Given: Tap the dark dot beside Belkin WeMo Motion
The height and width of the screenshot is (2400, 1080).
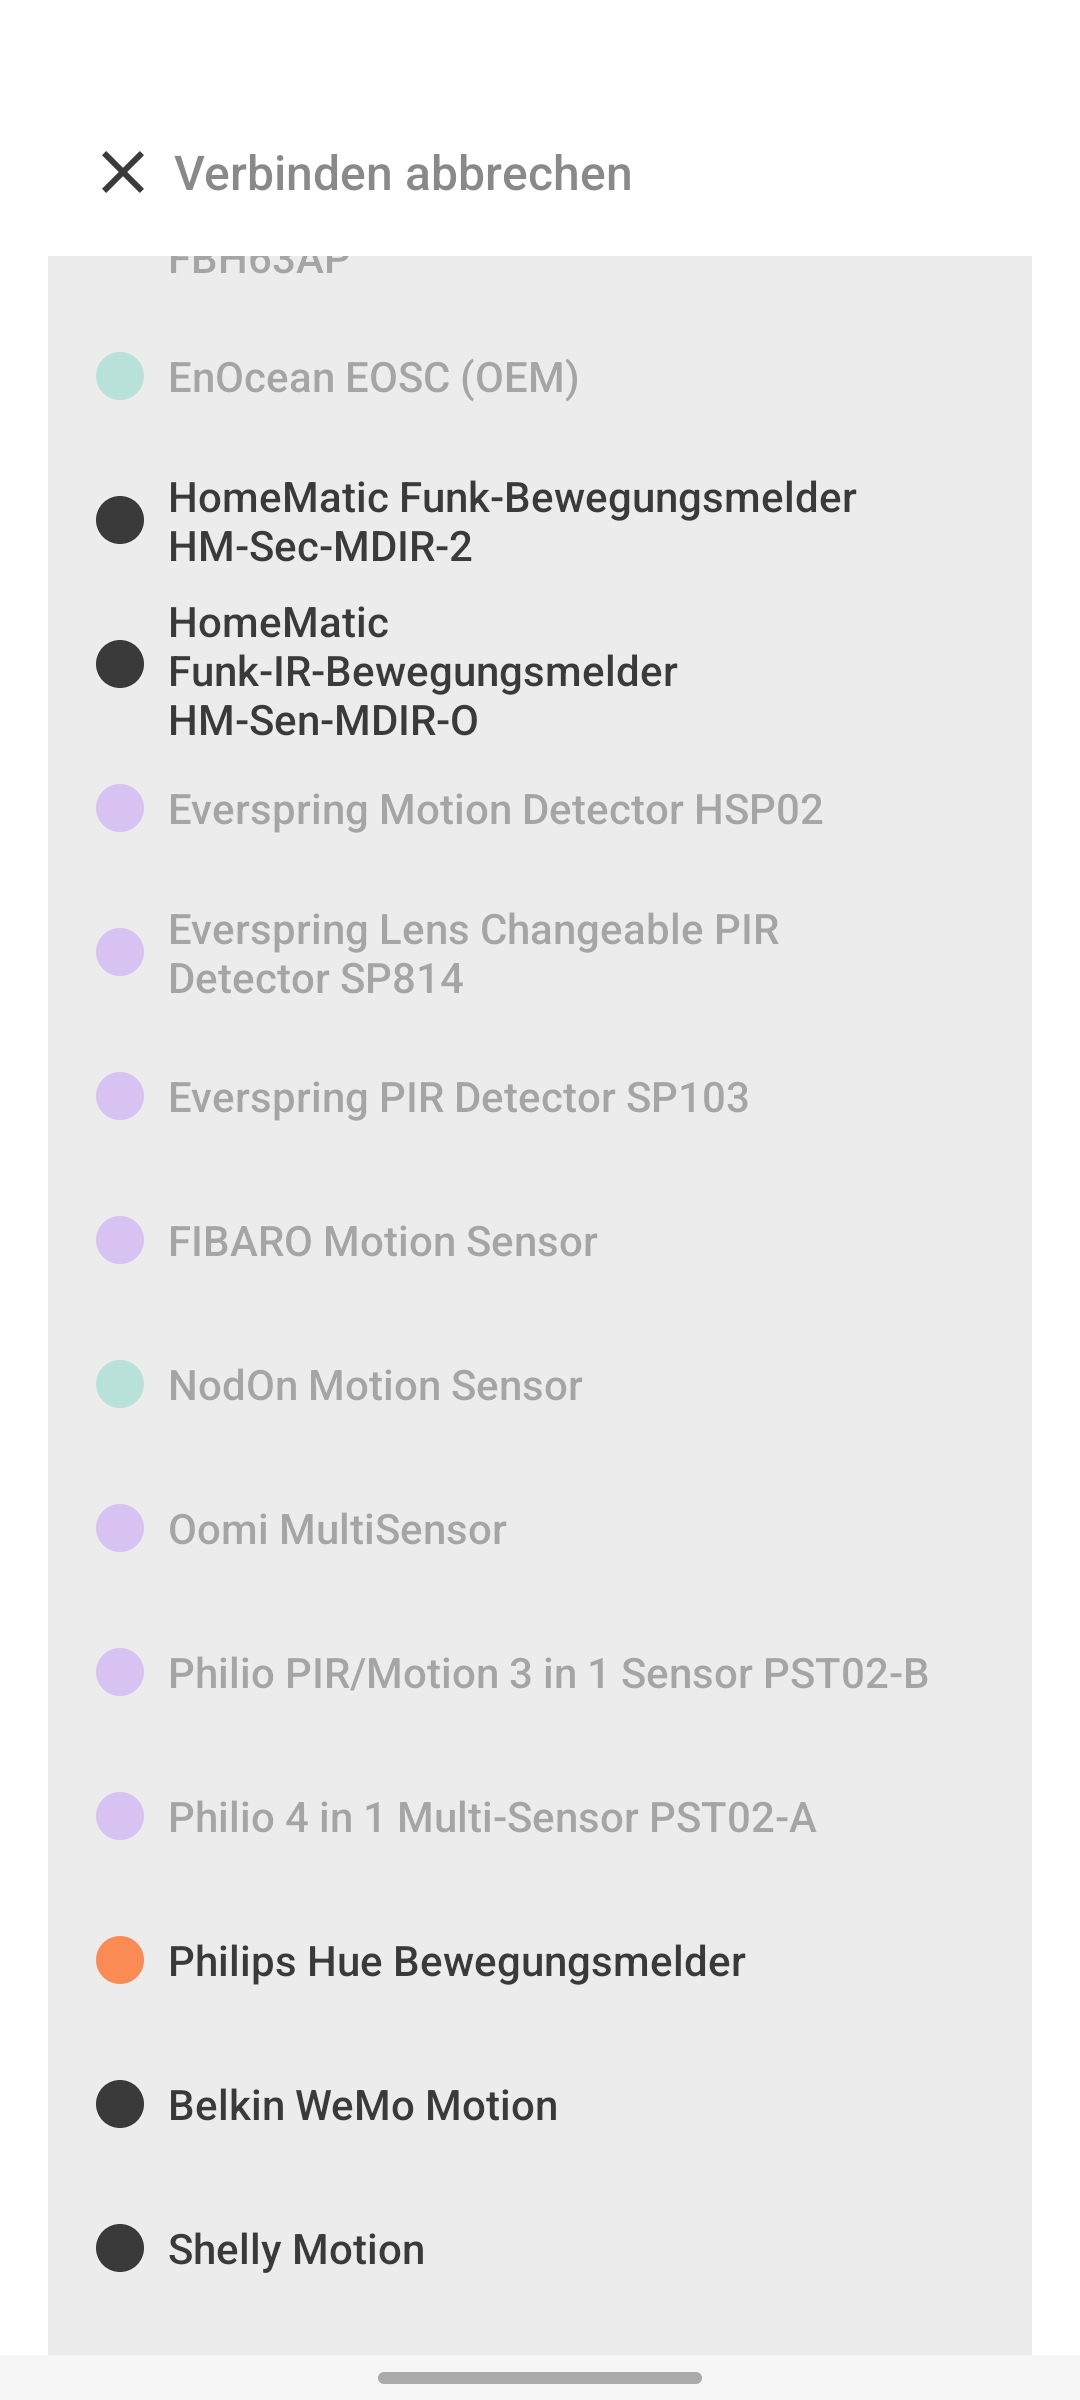Looking at the screenshot, I should 120,2104.
